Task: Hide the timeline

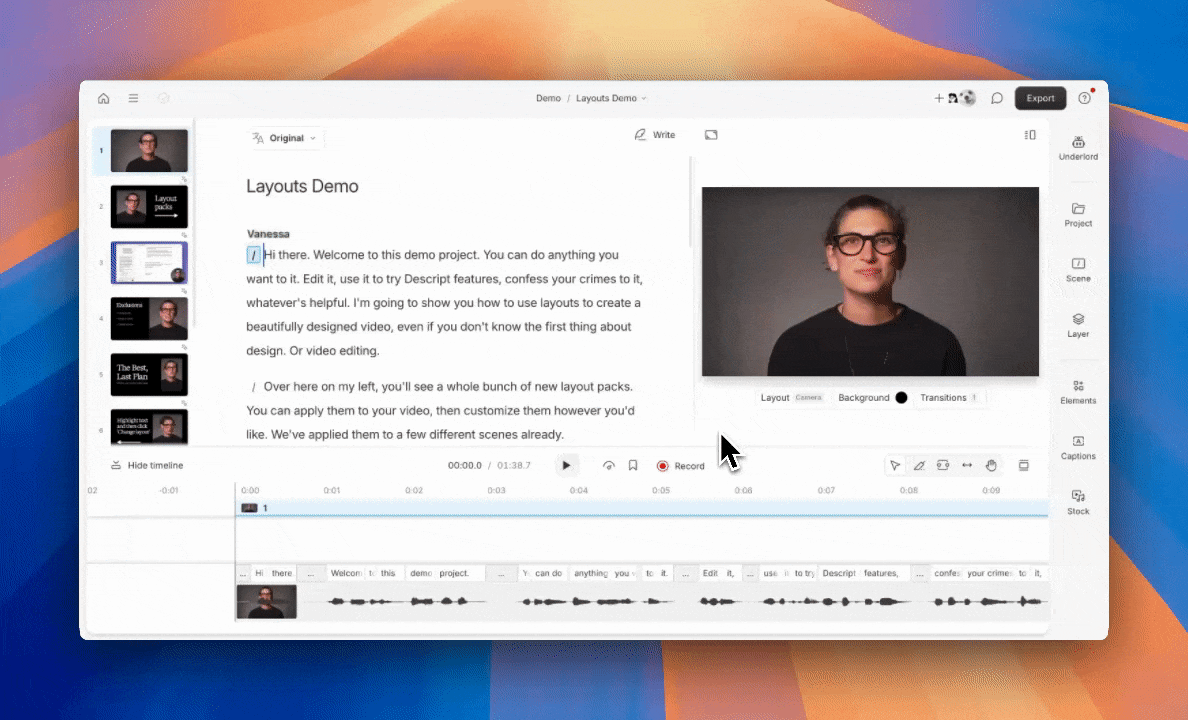Action: click(x=147, y=465)
